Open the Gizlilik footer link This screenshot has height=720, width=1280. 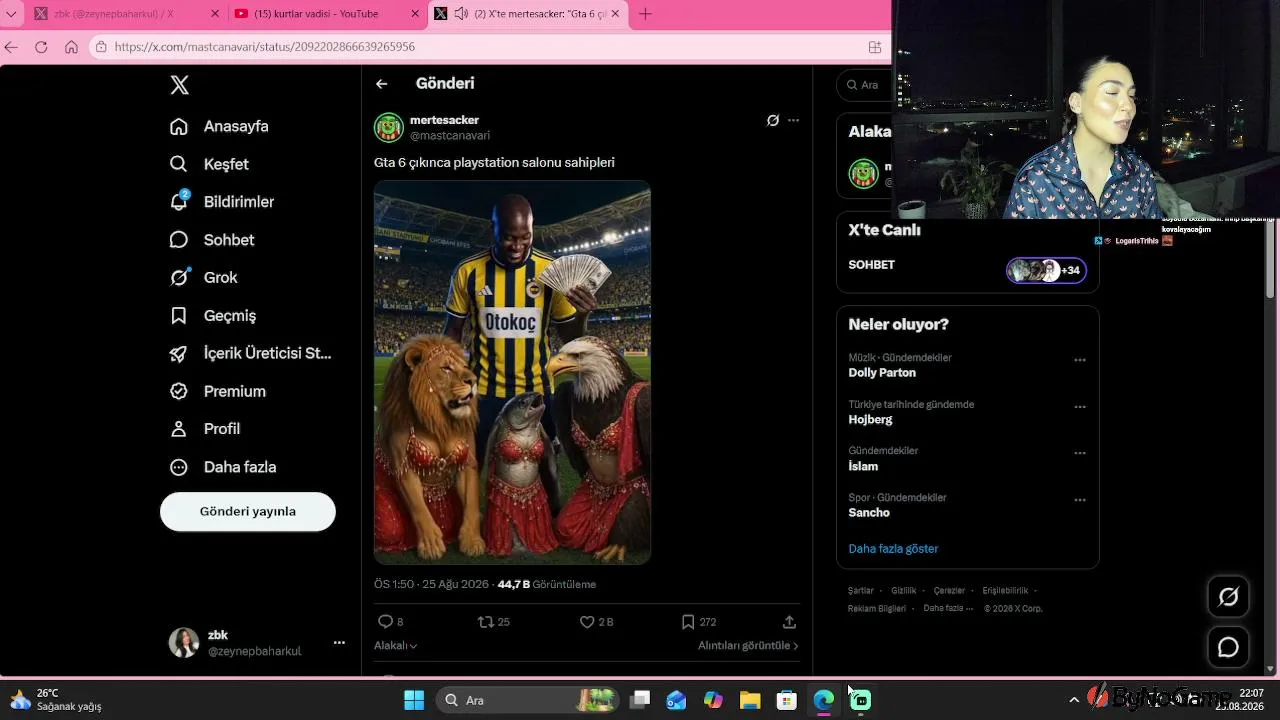(904, 591)
